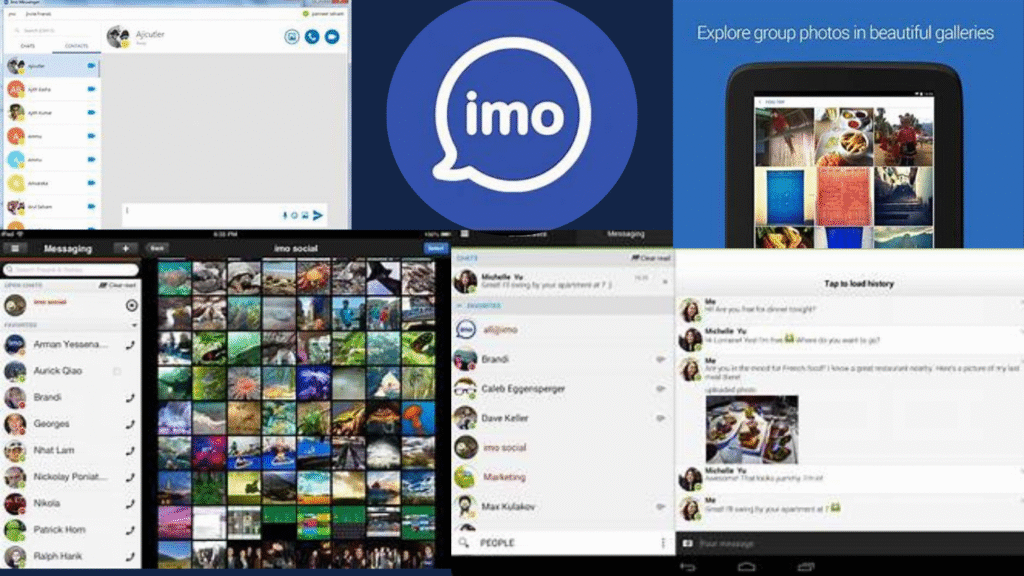1024x576 pixels.
Task: Toggle the eye icon next to Brandi
Action: point(659,358)
